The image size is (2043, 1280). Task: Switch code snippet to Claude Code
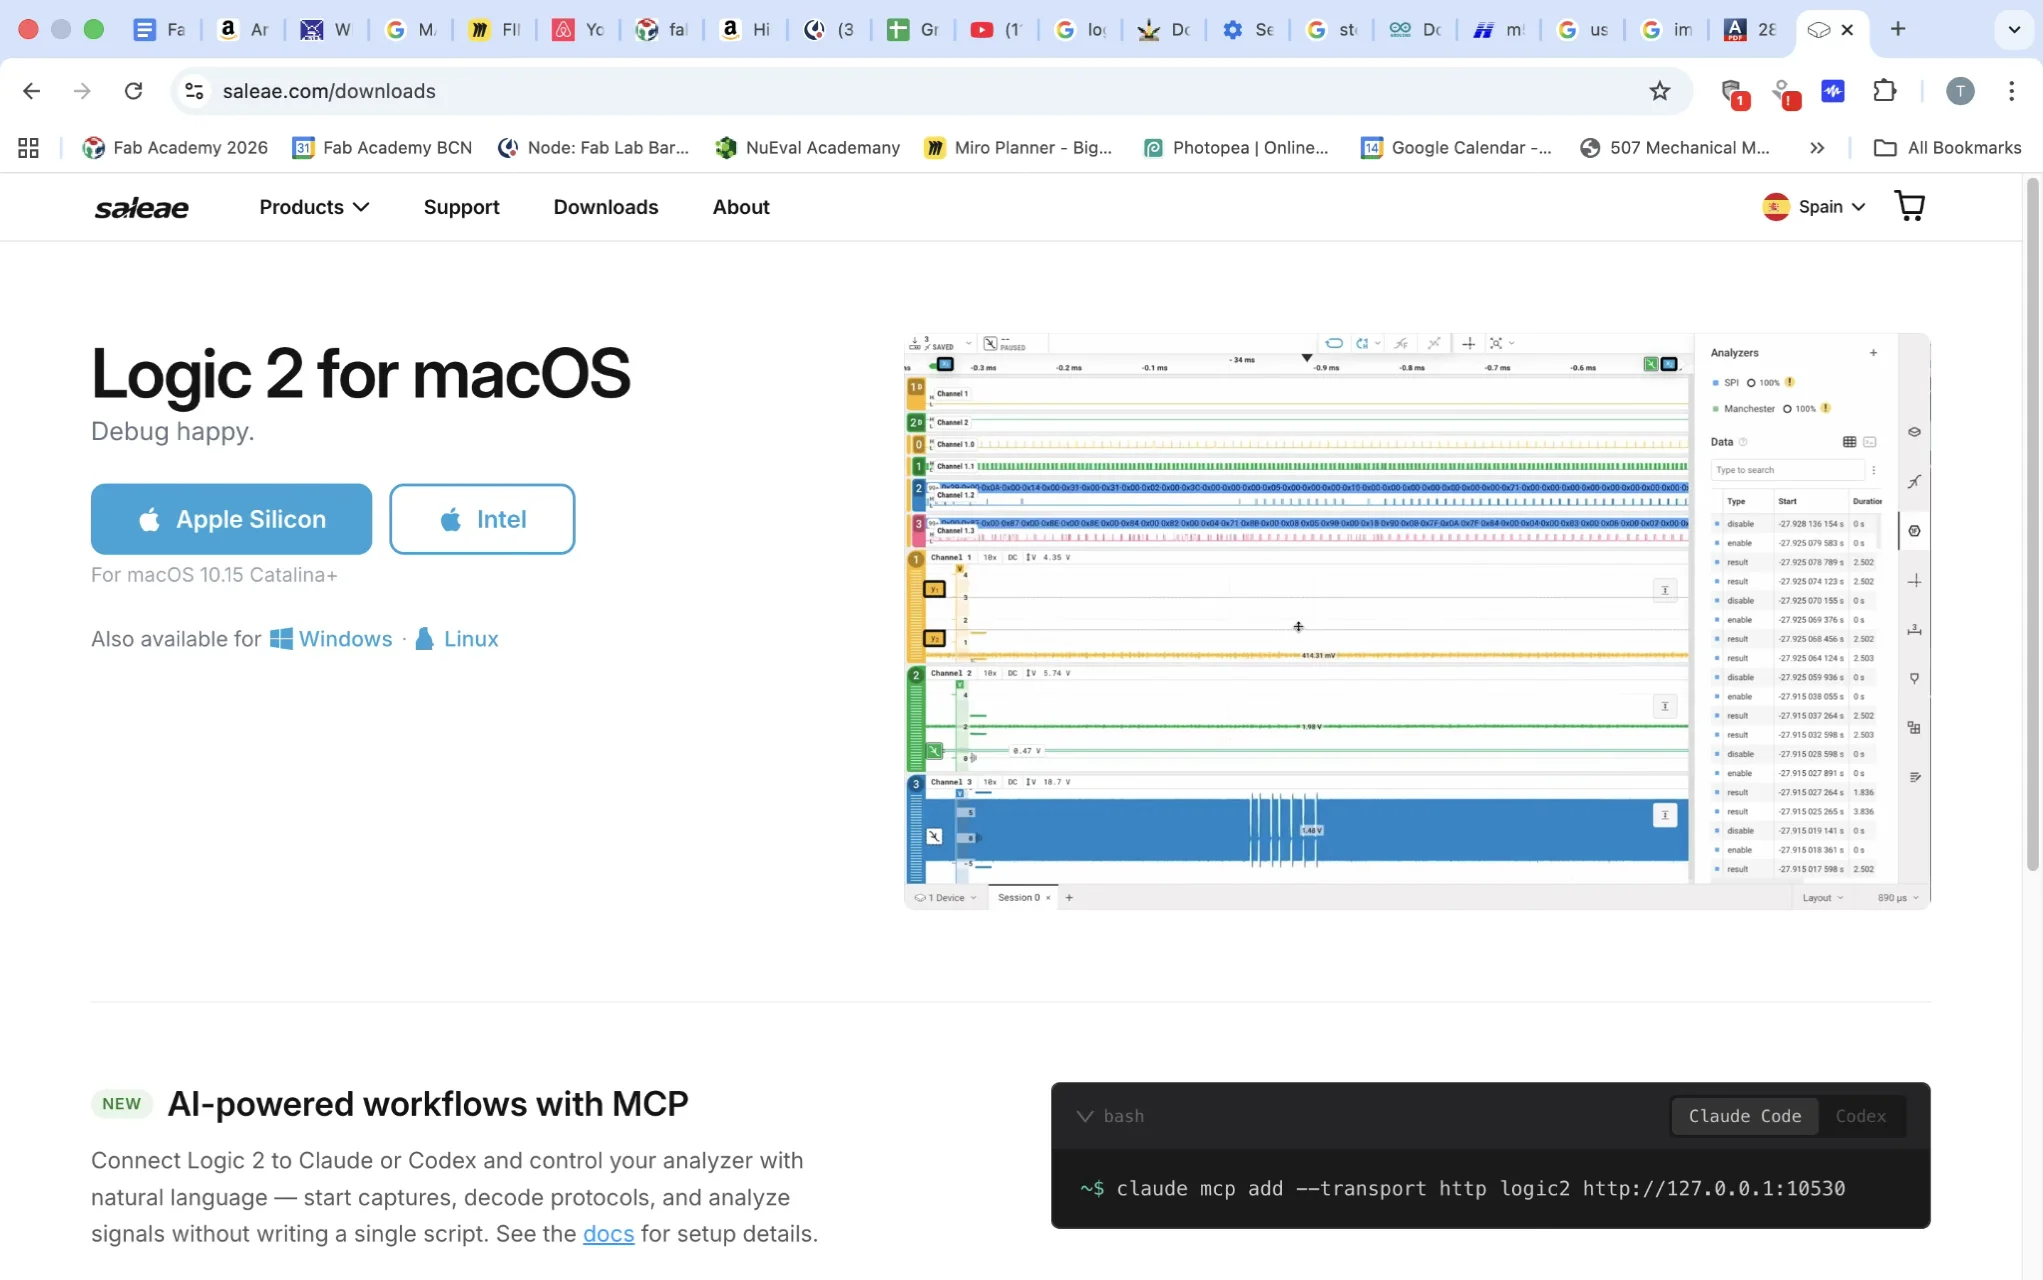pyautogui.click(x=1744, y=1116)
